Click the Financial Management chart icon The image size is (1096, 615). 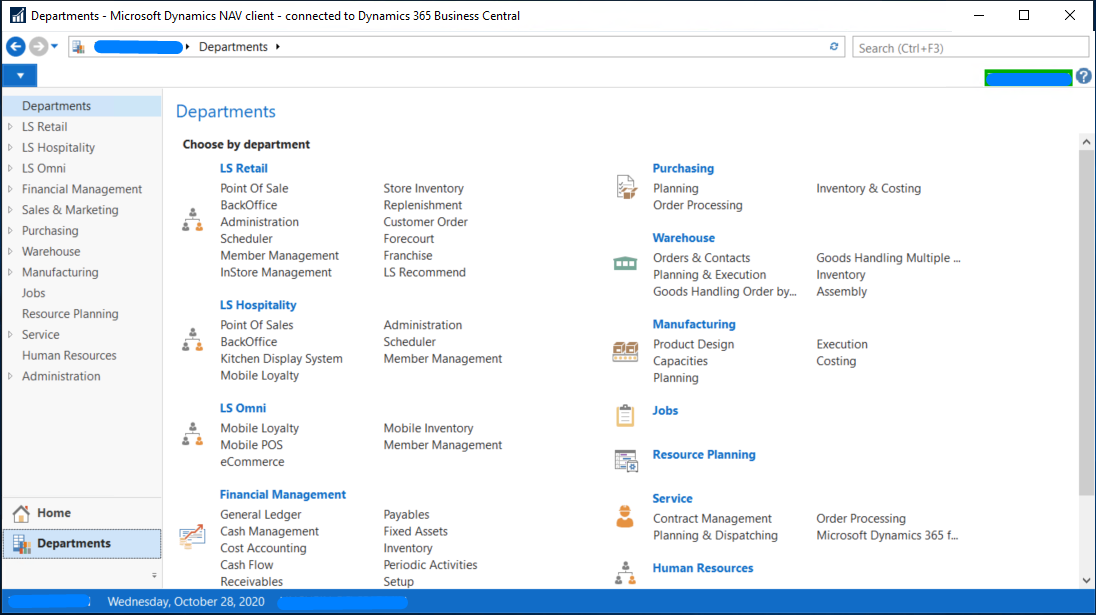(x=192, y=536)
